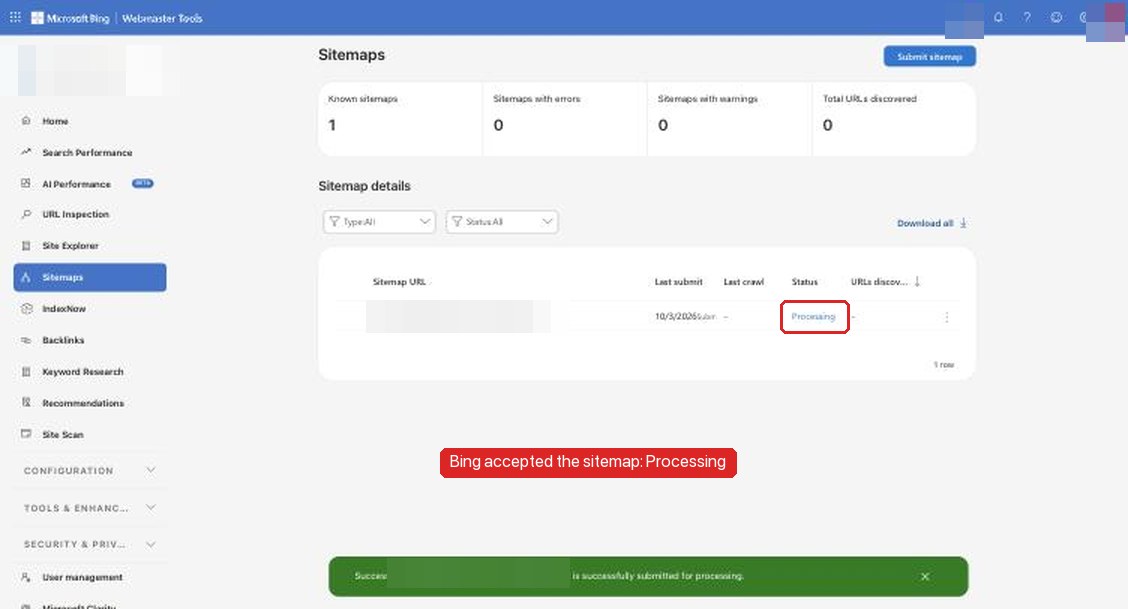The width and height of the screenshot is (1128, 609).
Task: Click the download arrow beside Download all
Action: 963,223
